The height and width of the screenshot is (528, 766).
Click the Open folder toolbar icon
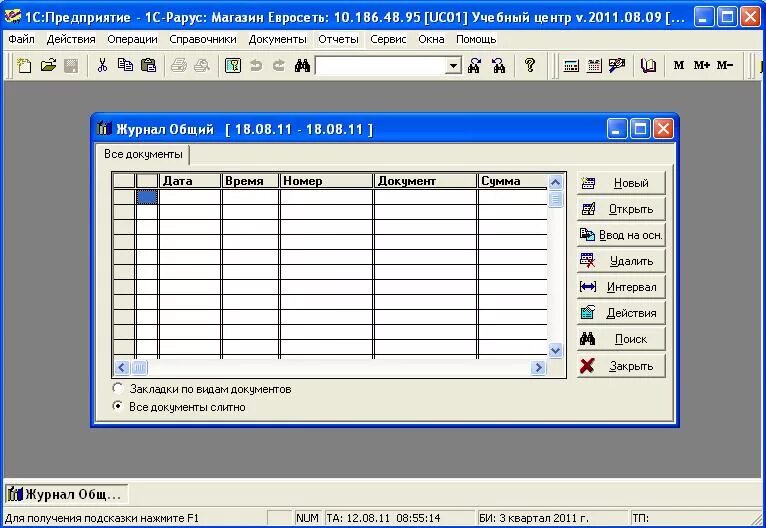[48, 65]
